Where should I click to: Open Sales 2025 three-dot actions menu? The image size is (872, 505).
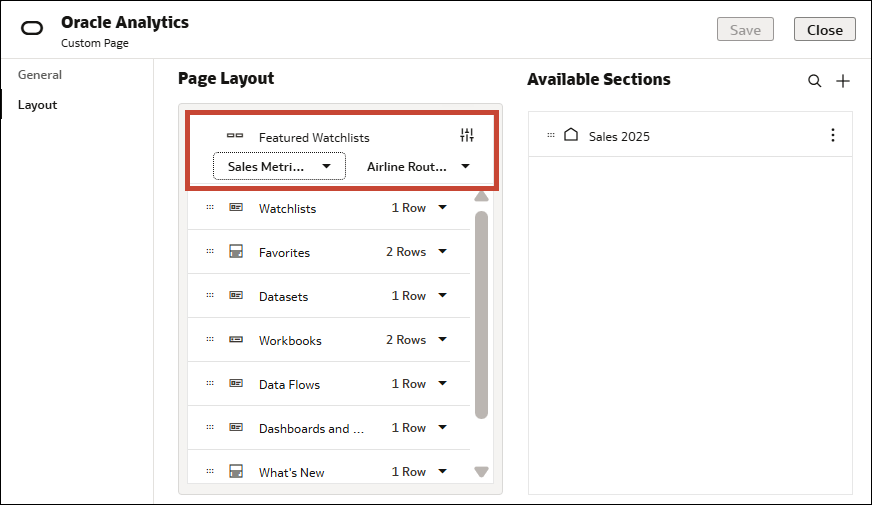[833, 136]
